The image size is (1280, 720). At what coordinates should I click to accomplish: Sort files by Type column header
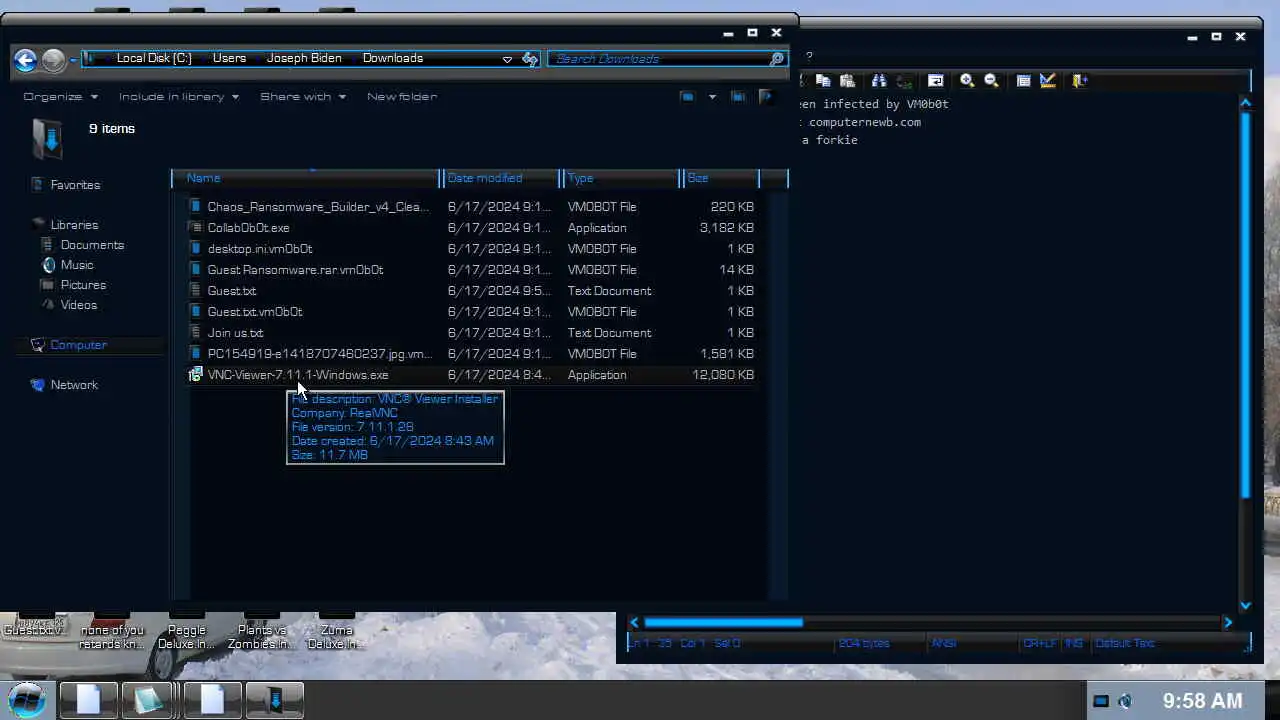(622, 178)
